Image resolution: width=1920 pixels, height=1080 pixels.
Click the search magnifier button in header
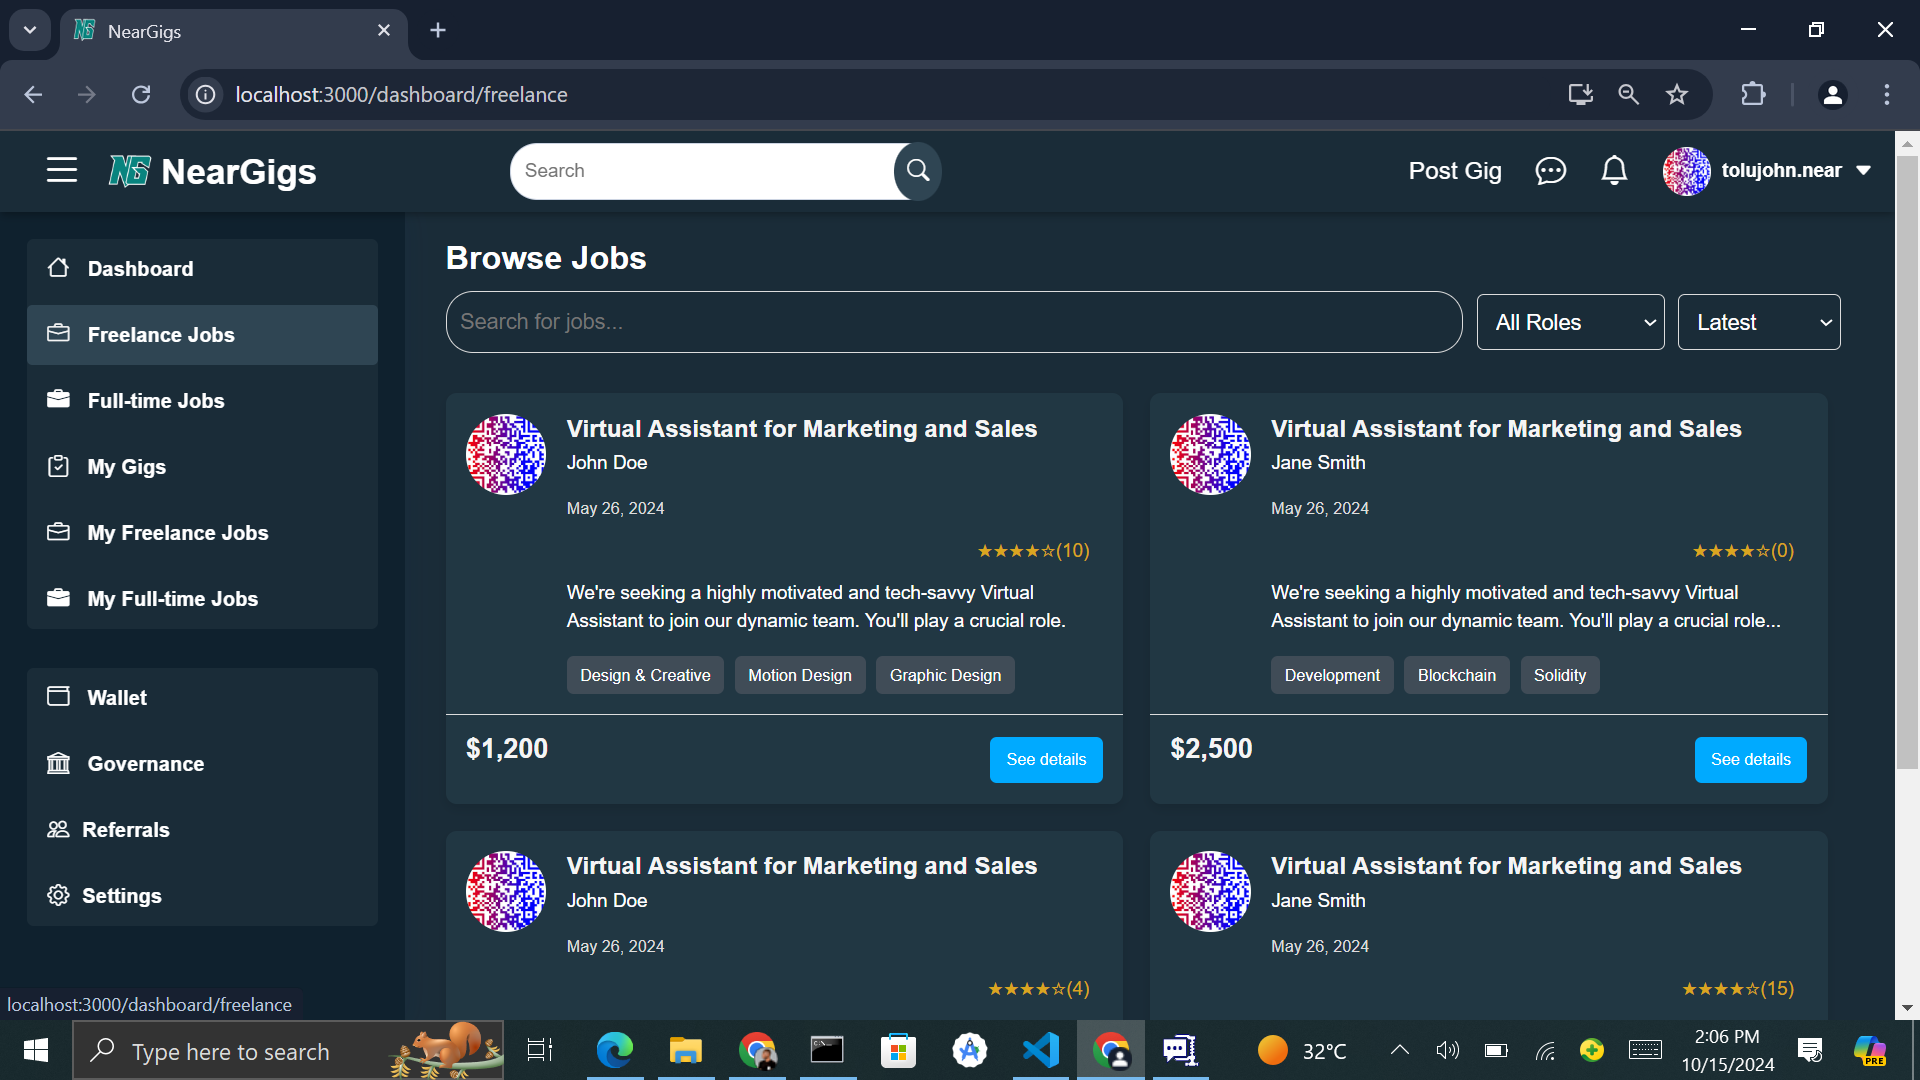click(917, 171)
